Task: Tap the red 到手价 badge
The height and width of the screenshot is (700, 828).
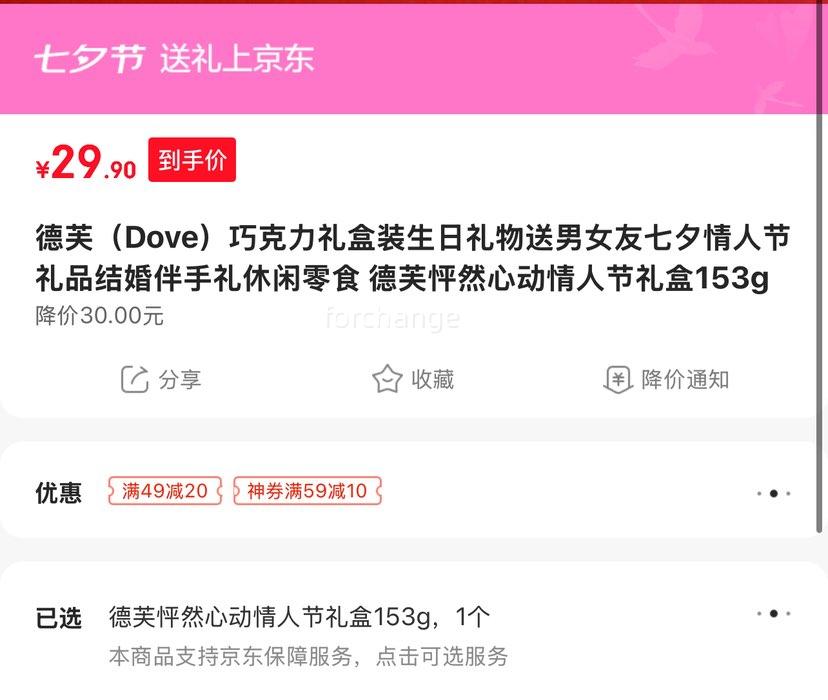Action: (192, 160)
